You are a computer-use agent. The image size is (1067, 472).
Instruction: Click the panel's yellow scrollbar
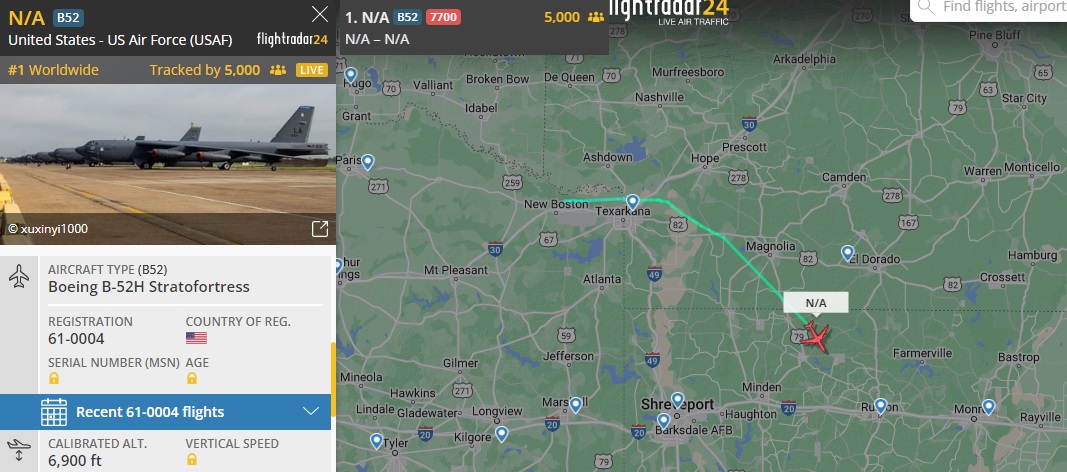333,380
